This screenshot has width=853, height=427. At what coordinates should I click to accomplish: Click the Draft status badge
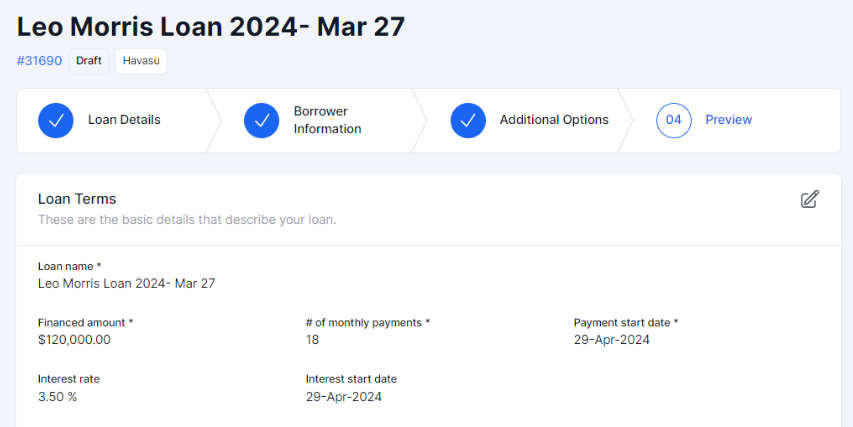tap(89, 61)
